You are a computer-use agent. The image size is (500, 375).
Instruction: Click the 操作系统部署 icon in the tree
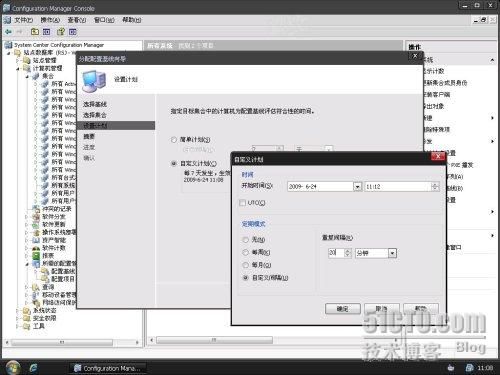coord(36,232)
